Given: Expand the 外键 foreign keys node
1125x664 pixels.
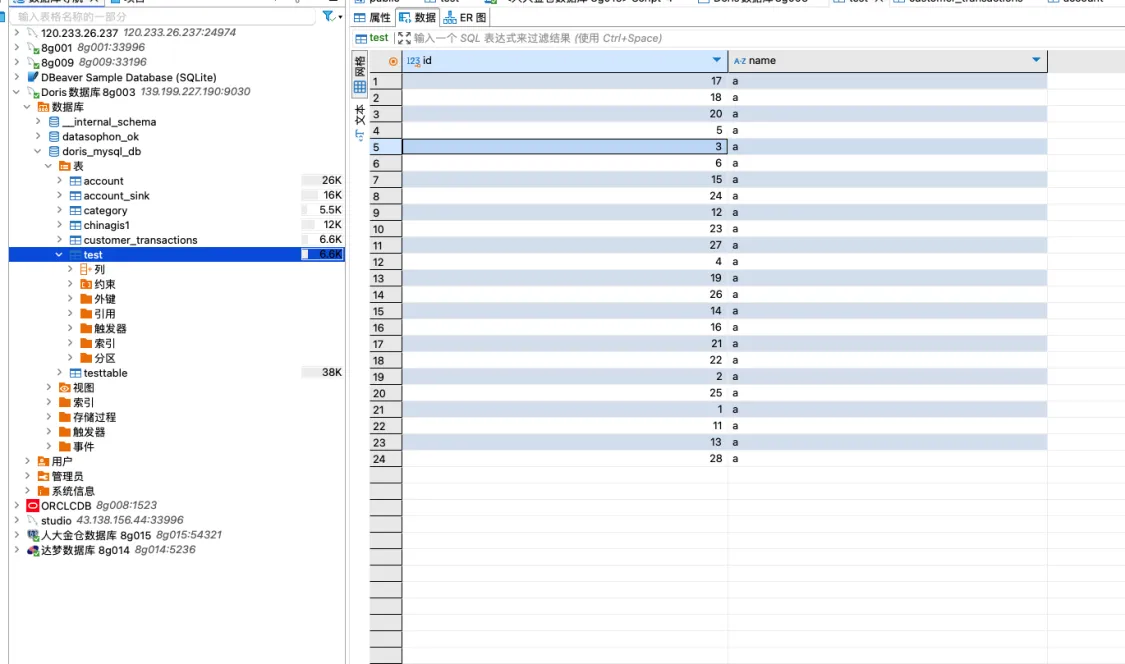Looking at the screenshot, I should point(70,299).
